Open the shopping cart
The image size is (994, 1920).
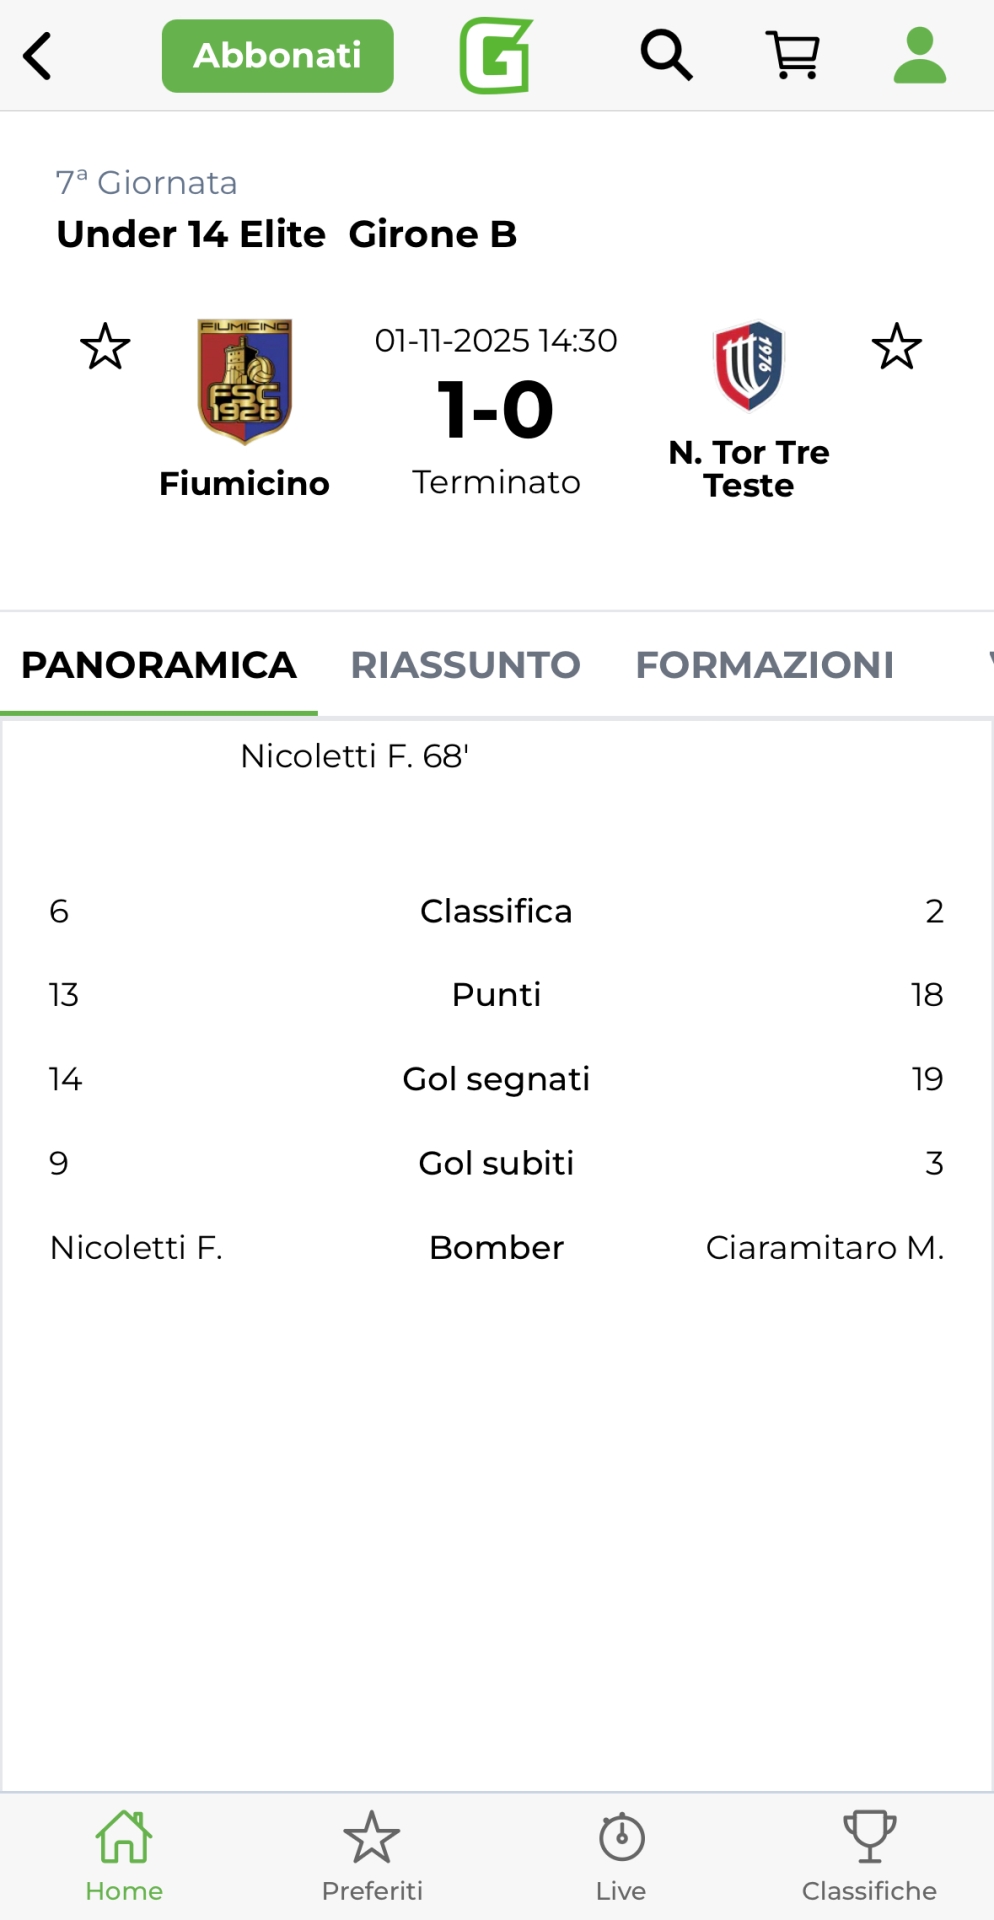(792, 55)
